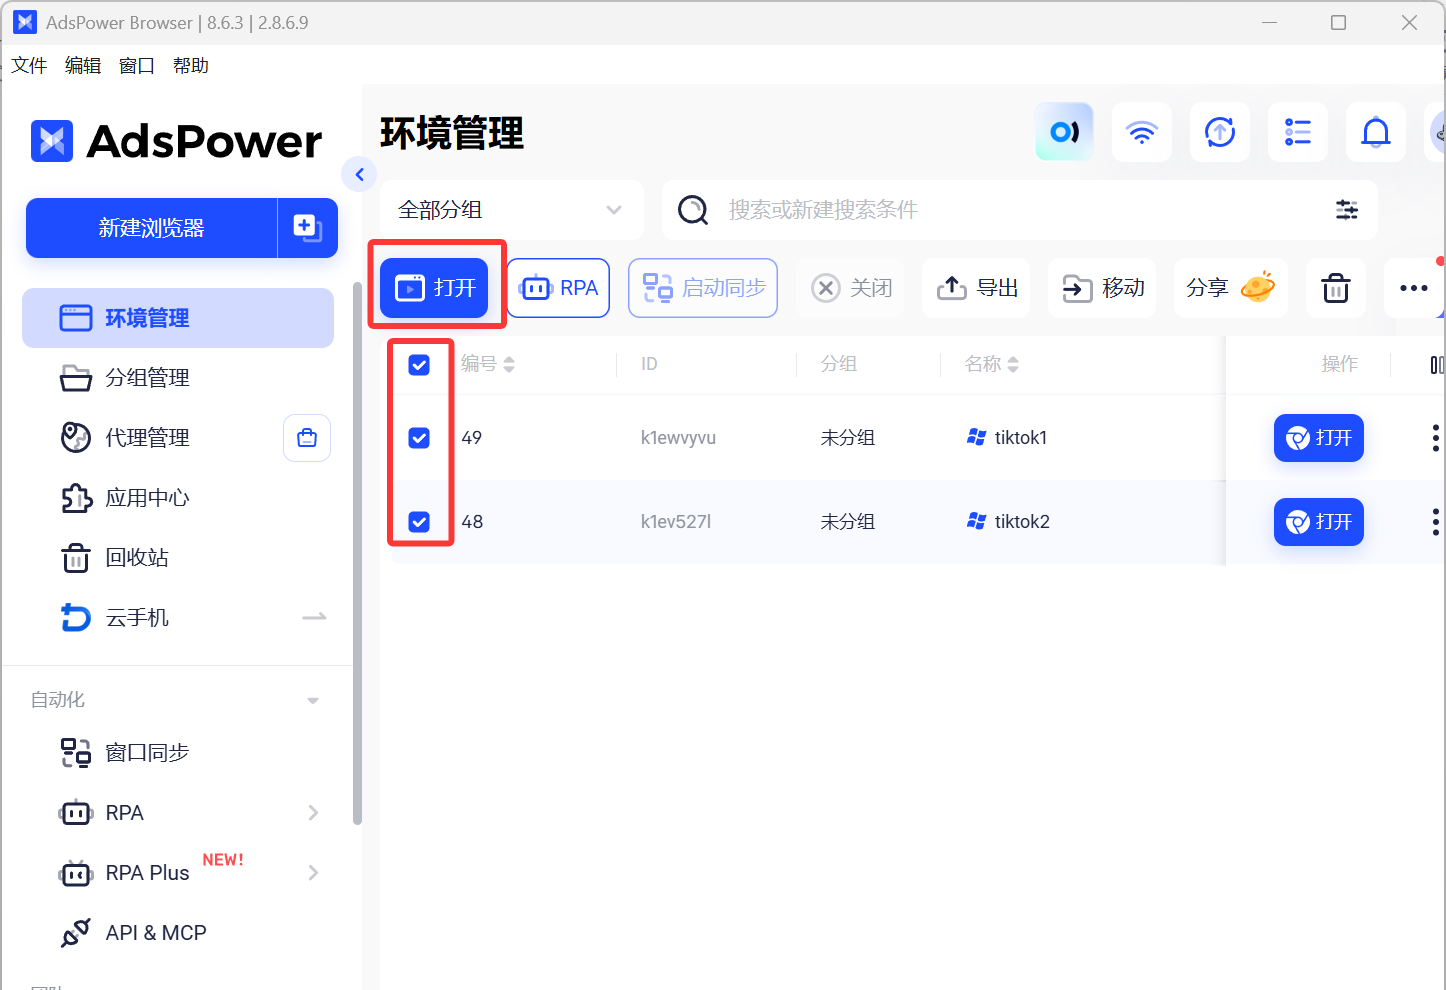1446x990 pixels.
Task: Open the 窗口 menu
Action: tap(137, 66)
